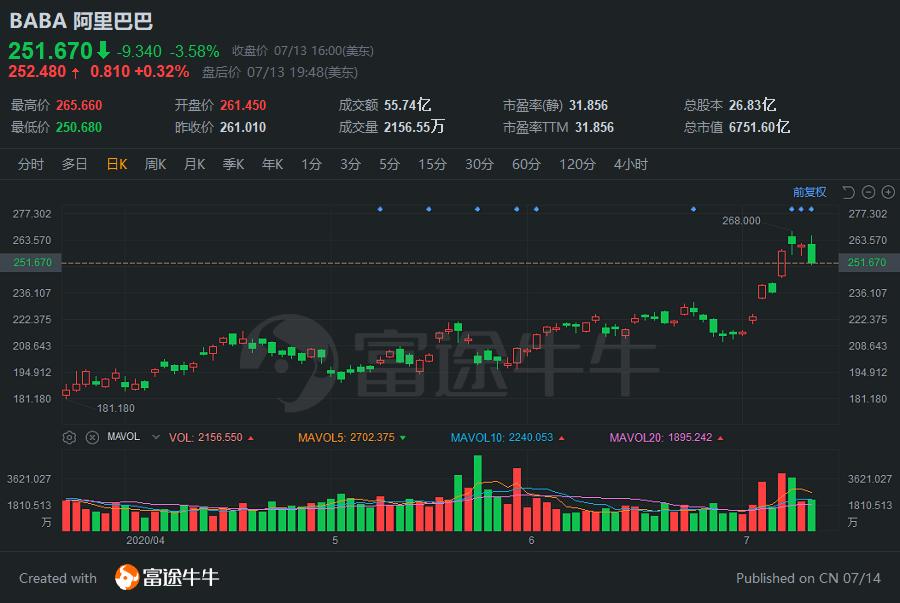Click the 总股本 value 26.83亿
The height and width of the screenshot is (603, 900).
pos(752,106)
